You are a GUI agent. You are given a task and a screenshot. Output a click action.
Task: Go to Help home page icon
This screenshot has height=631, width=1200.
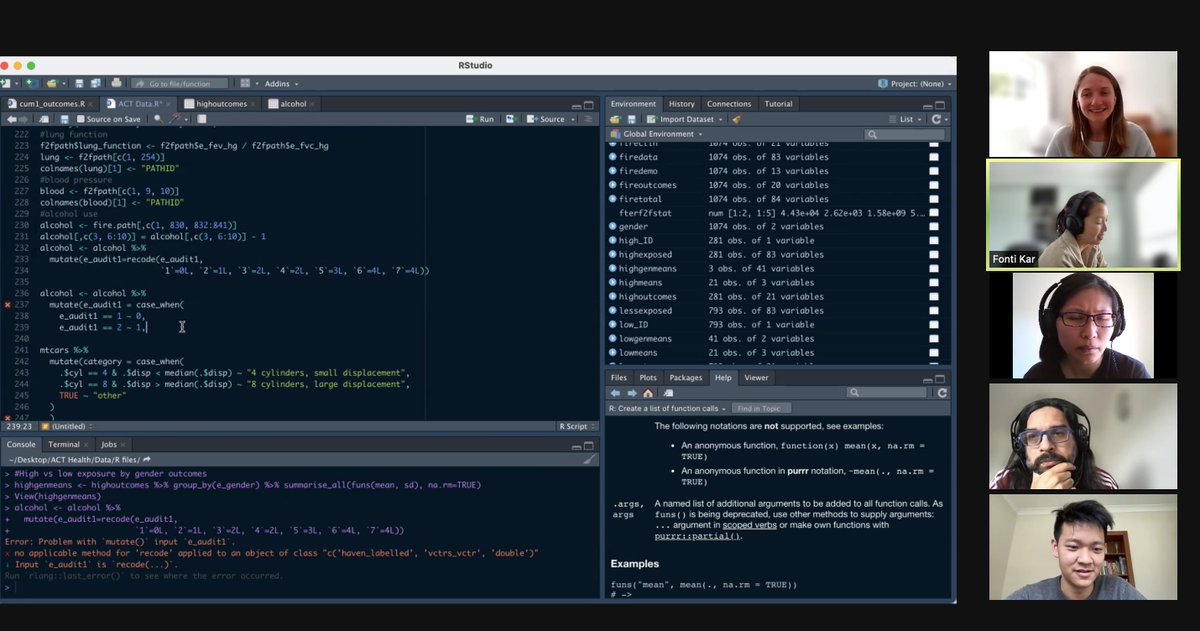coord(648,393)
